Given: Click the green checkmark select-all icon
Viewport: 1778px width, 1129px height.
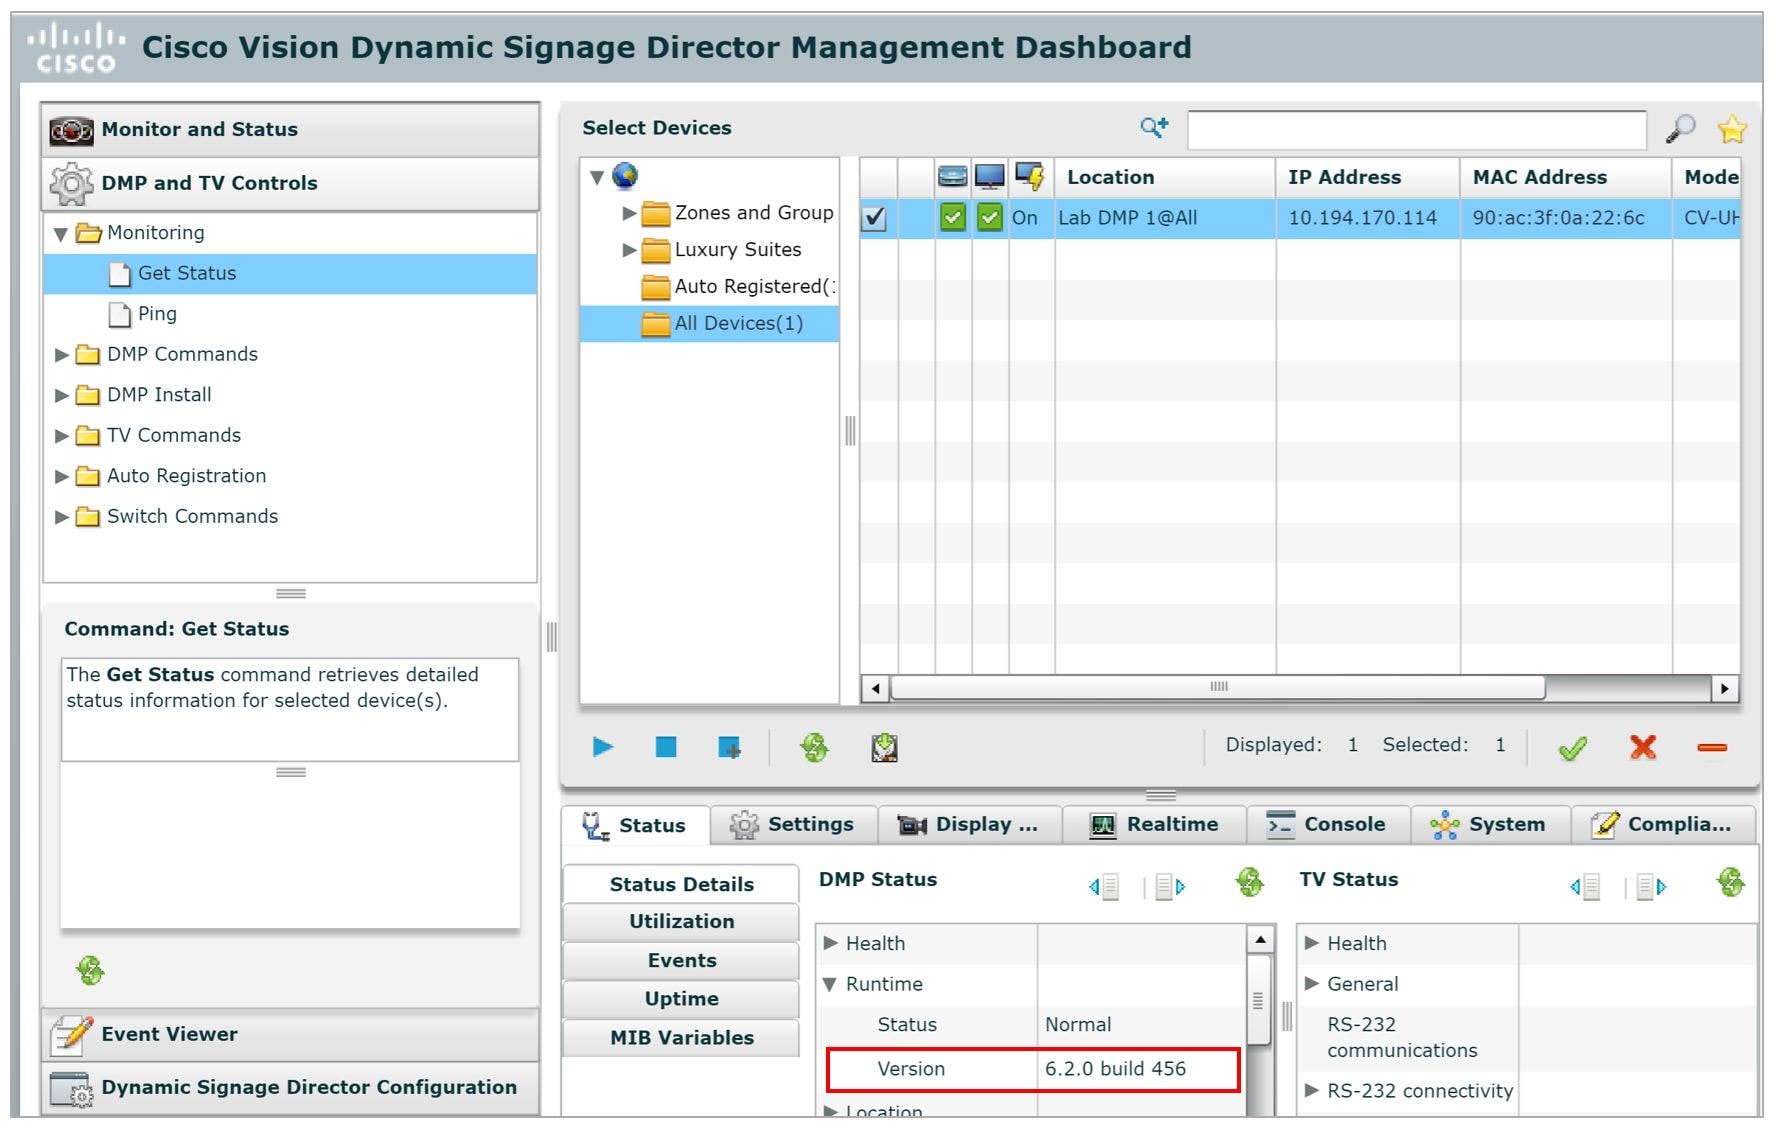Looking at the screenshot, I should 1572,747.
